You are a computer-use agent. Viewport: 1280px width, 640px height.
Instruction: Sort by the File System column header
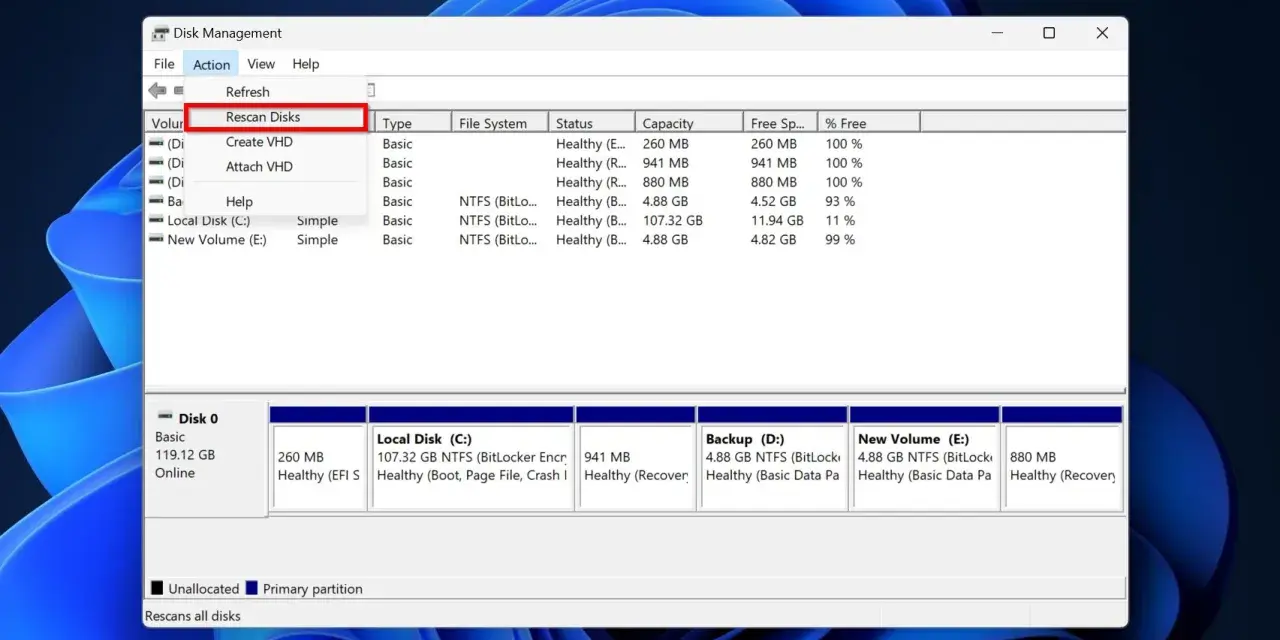point(500,123)
